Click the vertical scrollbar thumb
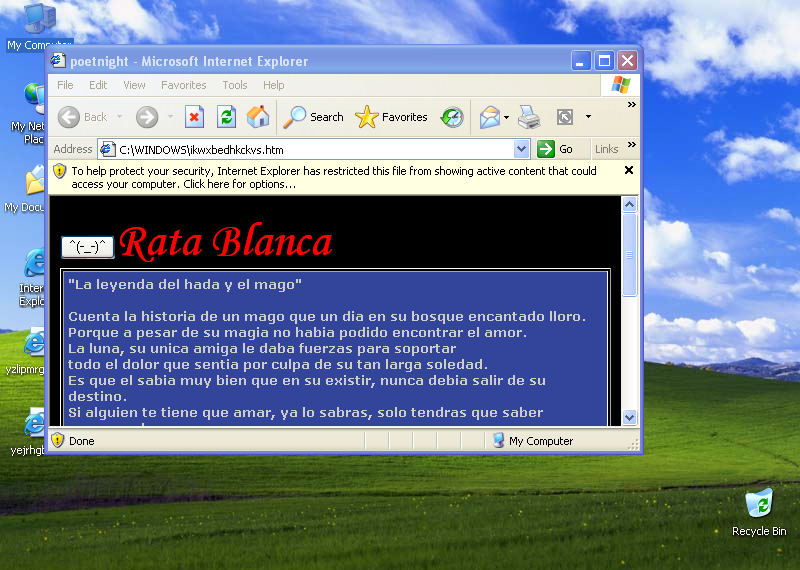The height and width of the screenshot is (570, 800). 630,254
